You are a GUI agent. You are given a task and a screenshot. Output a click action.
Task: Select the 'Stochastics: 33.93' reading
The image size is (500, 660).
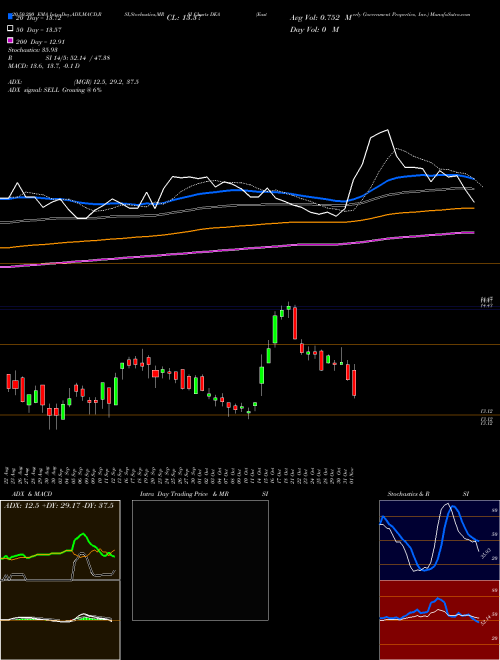[33, 50]
